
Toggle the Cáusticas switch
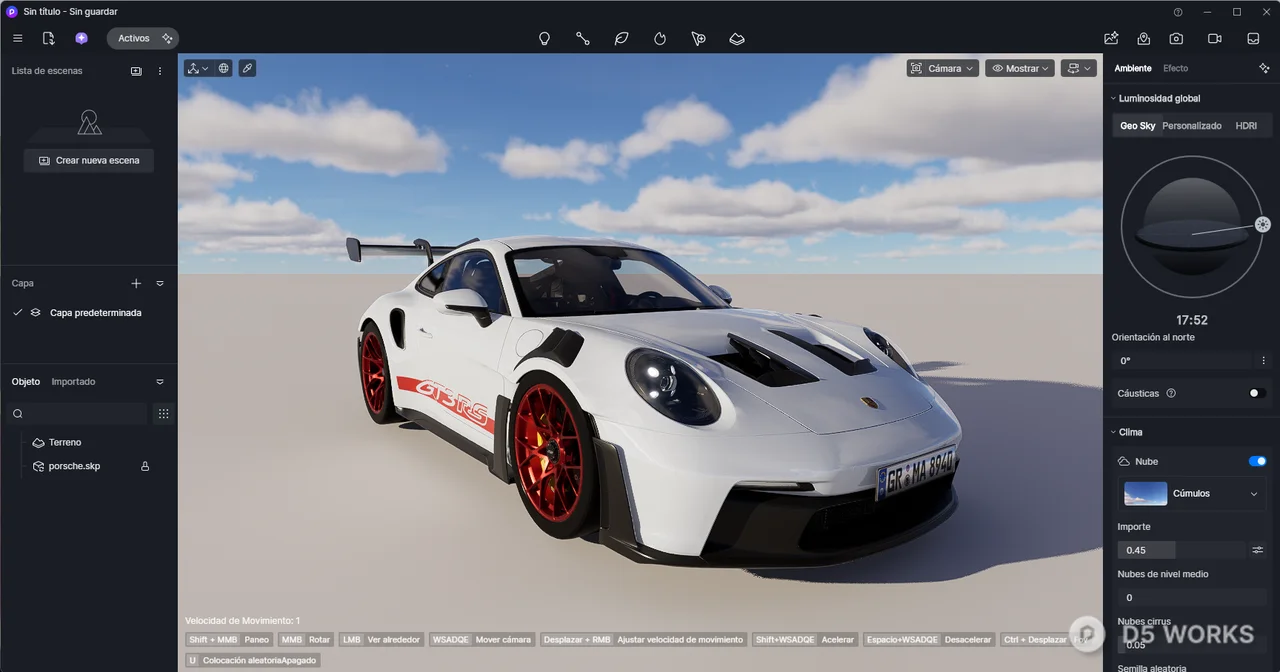click(x=1258, y=393)
